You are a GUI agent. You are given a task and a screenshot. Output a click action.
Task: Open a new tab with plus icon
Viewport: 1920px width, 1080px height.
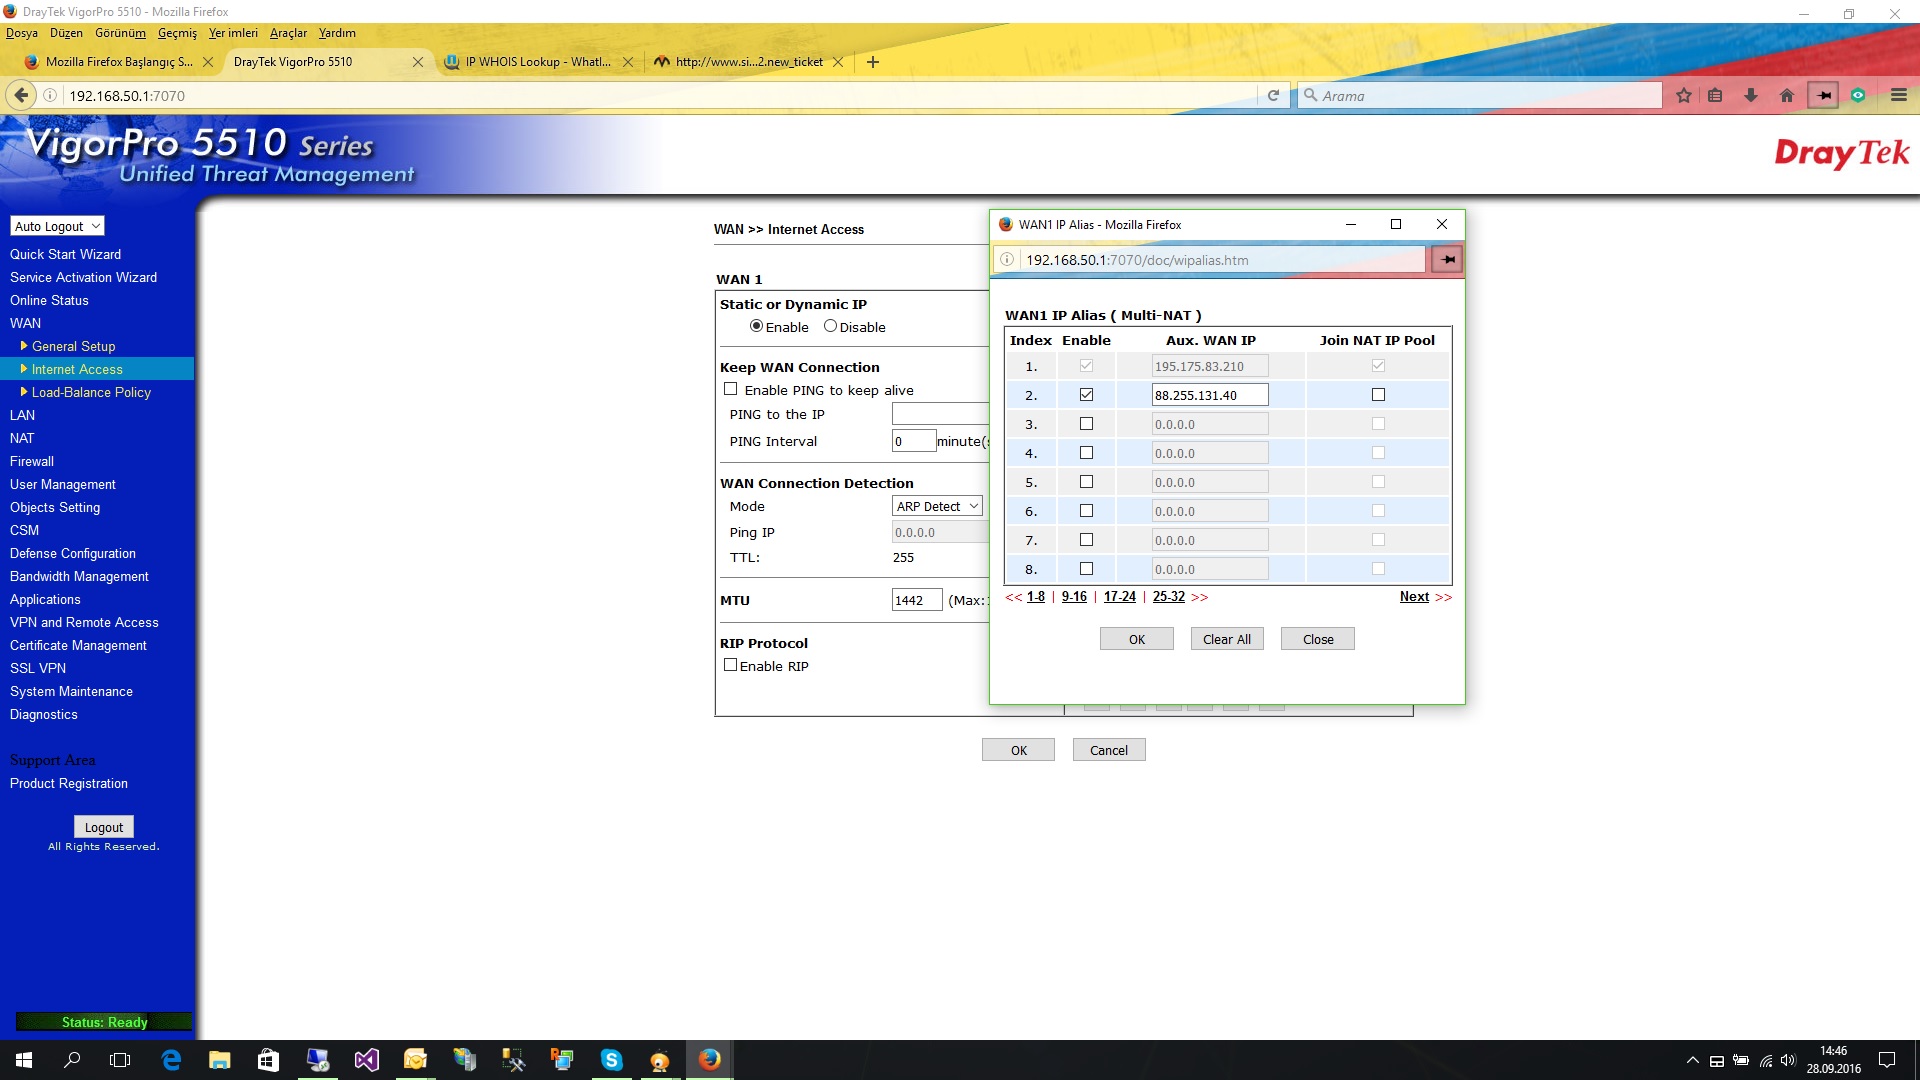click(x=873, y=62)
